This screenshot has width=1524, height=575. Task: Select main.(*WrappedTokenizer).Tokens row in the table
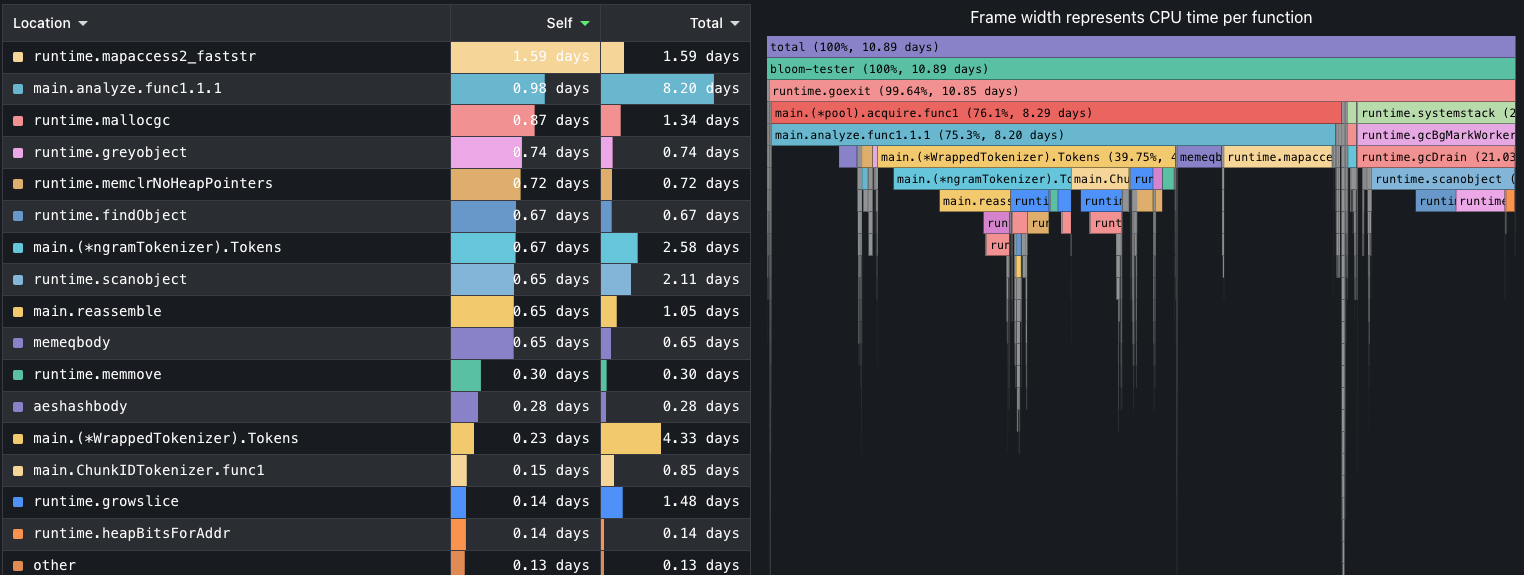[376, 439]
